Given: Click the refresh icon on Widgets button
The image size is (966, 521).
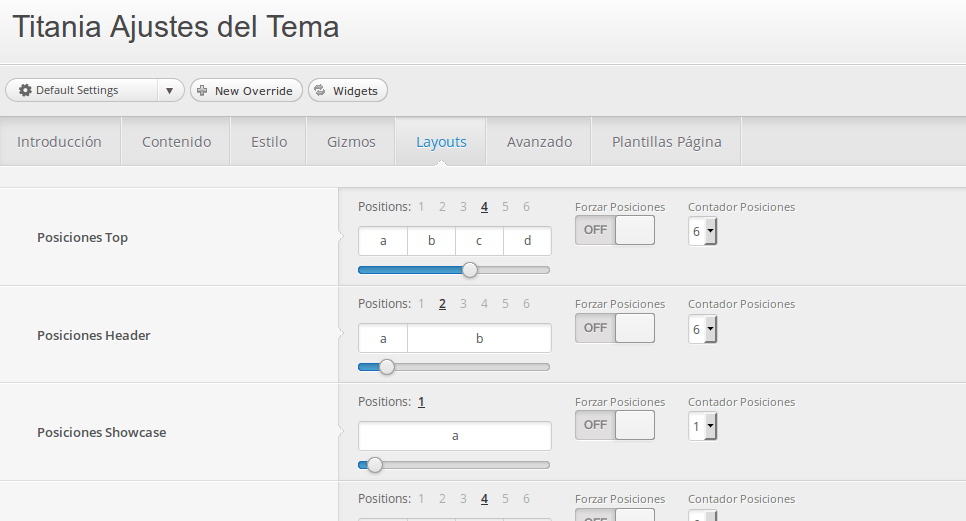Looking at the screenshot, I should click(x=320, y=91).
